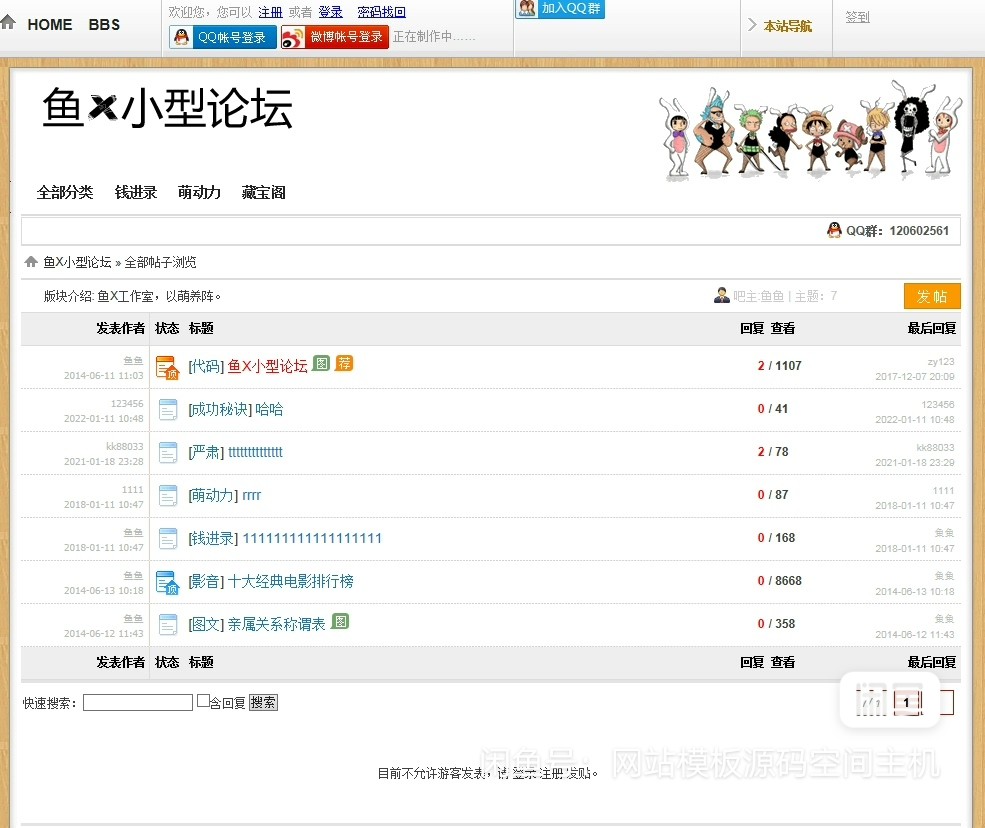Open the thread 亲属关系称谓表
This screenshot has height=828, width=985.
pos(276,624)
